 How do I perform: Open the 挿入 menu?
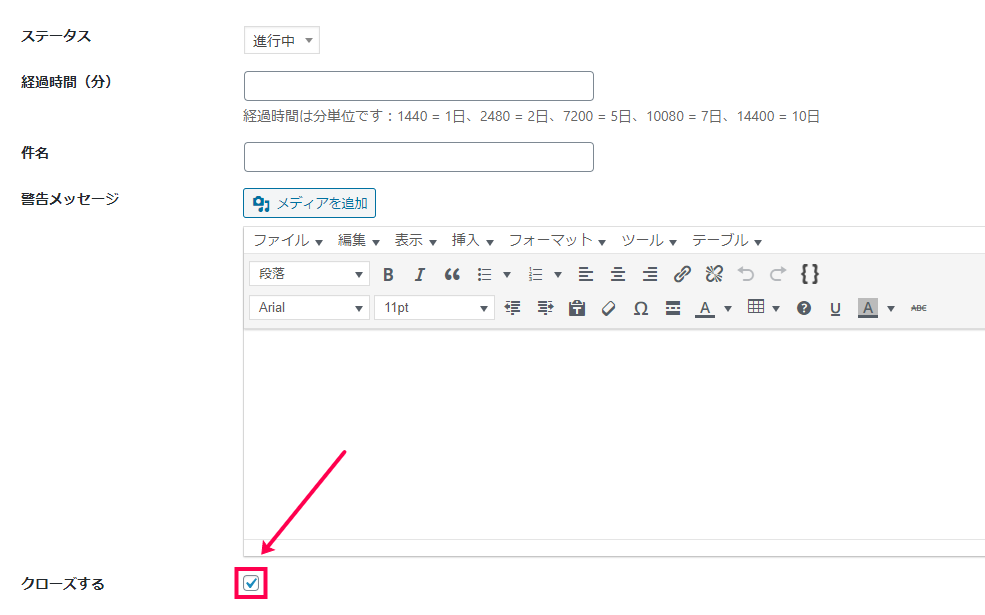point(472,241)
